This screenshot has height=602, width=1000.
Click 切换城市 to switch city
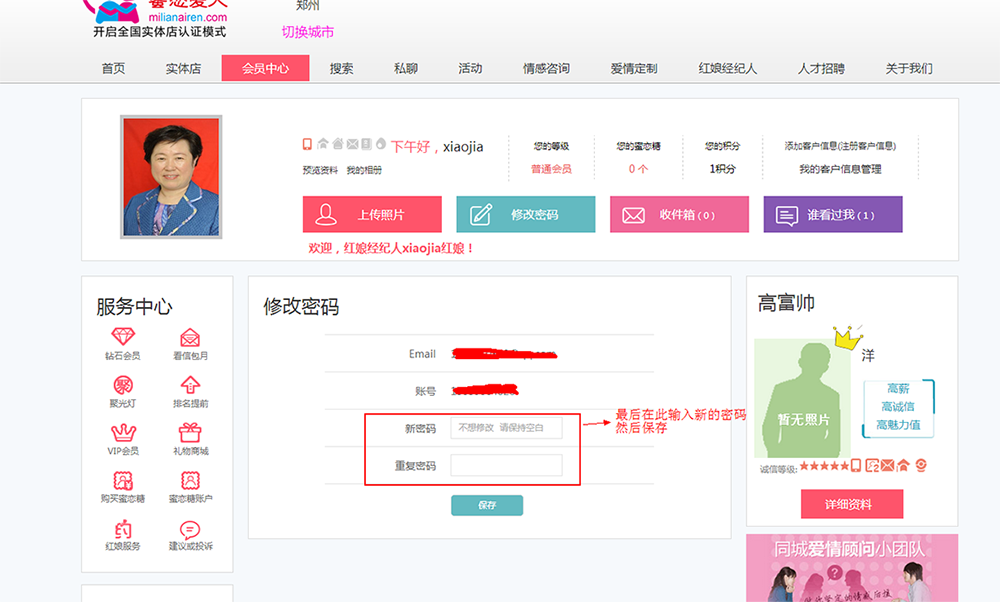click(x=307, y=32)
